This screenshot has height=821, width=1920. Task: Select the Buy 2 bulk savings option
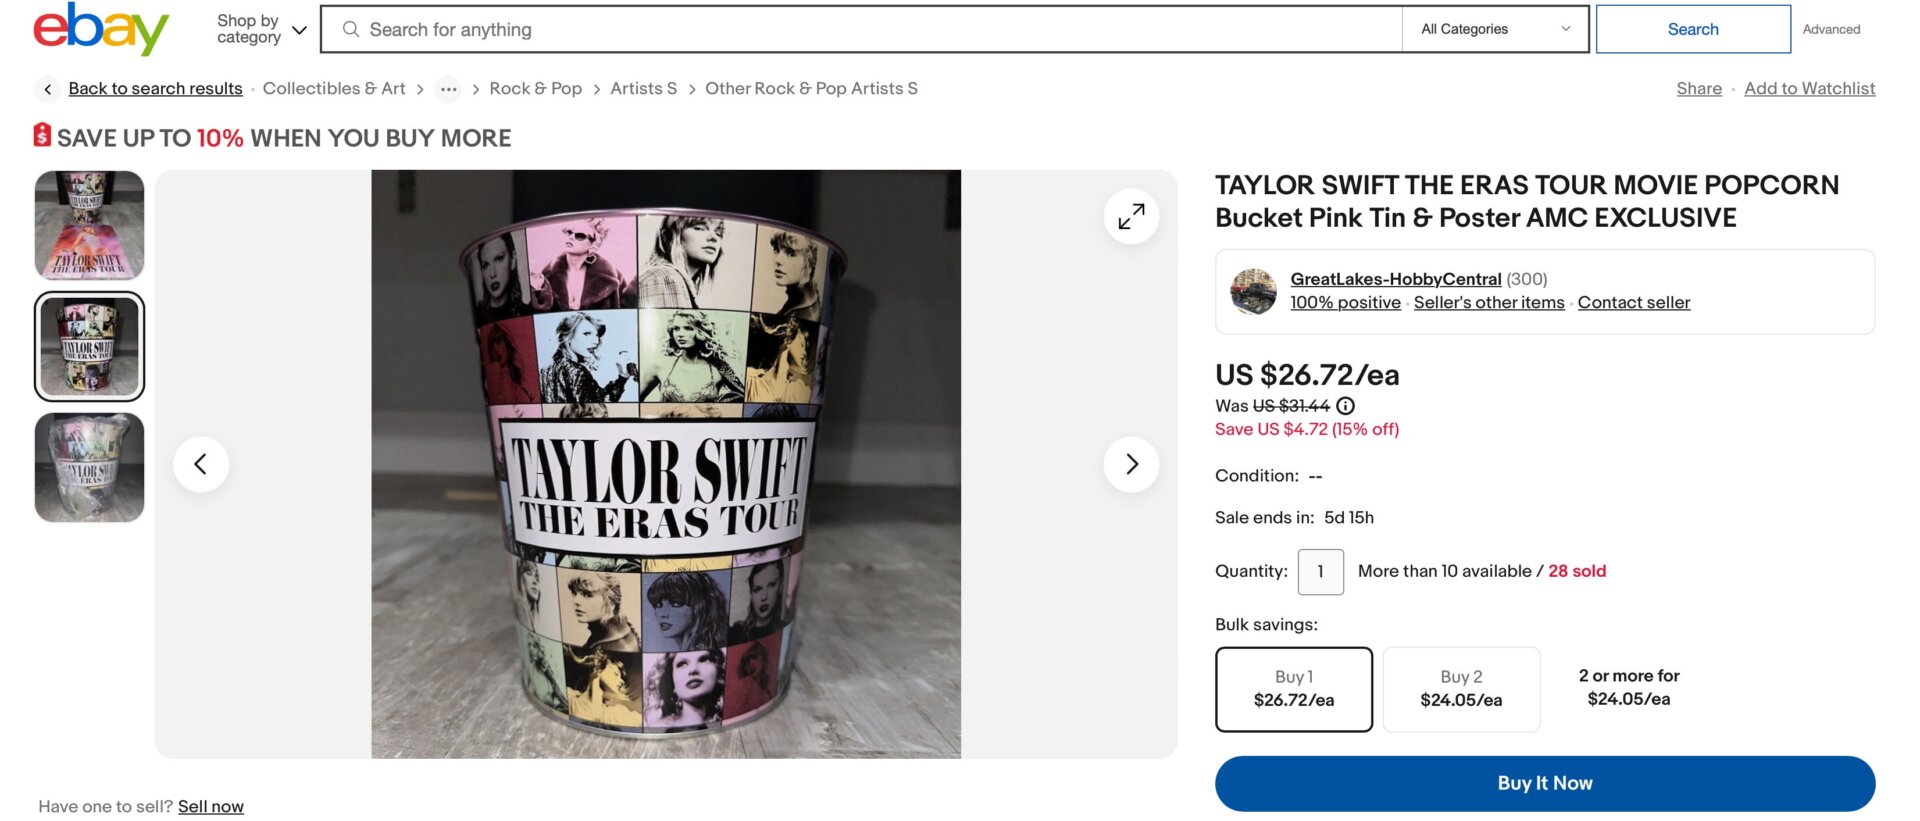coord(1461,689)
